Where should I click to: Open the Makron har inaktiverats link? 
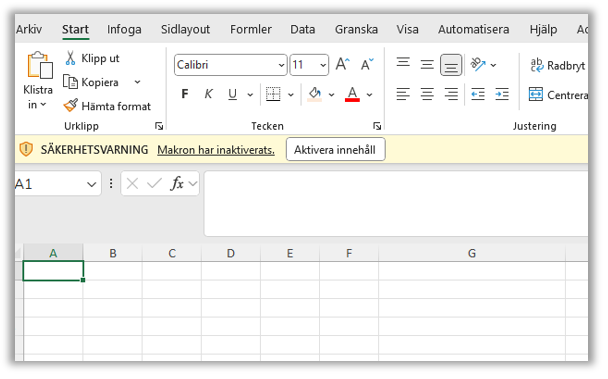[x=216, y=150]
